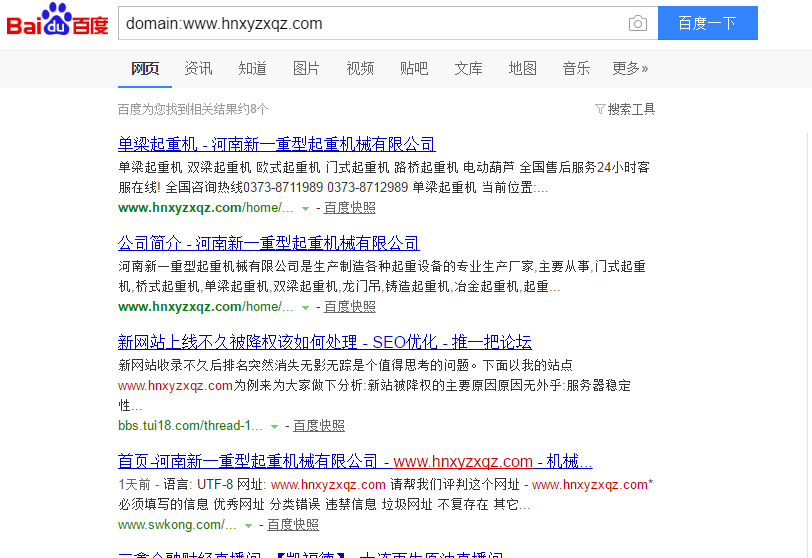Open 百度快照 for 公司简介 result
The height and width of the screenshot is (558, 812).
(350, 306)
